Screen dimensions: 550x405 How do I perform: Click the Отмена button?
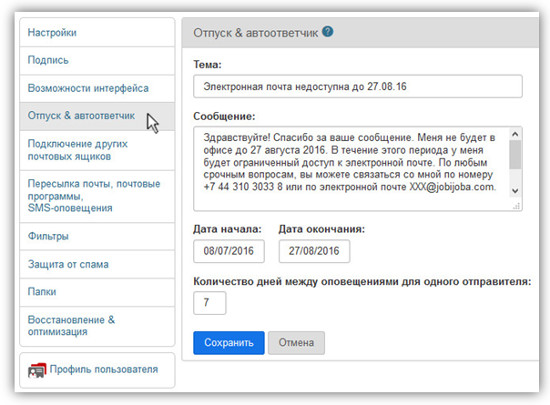(296, 343)
